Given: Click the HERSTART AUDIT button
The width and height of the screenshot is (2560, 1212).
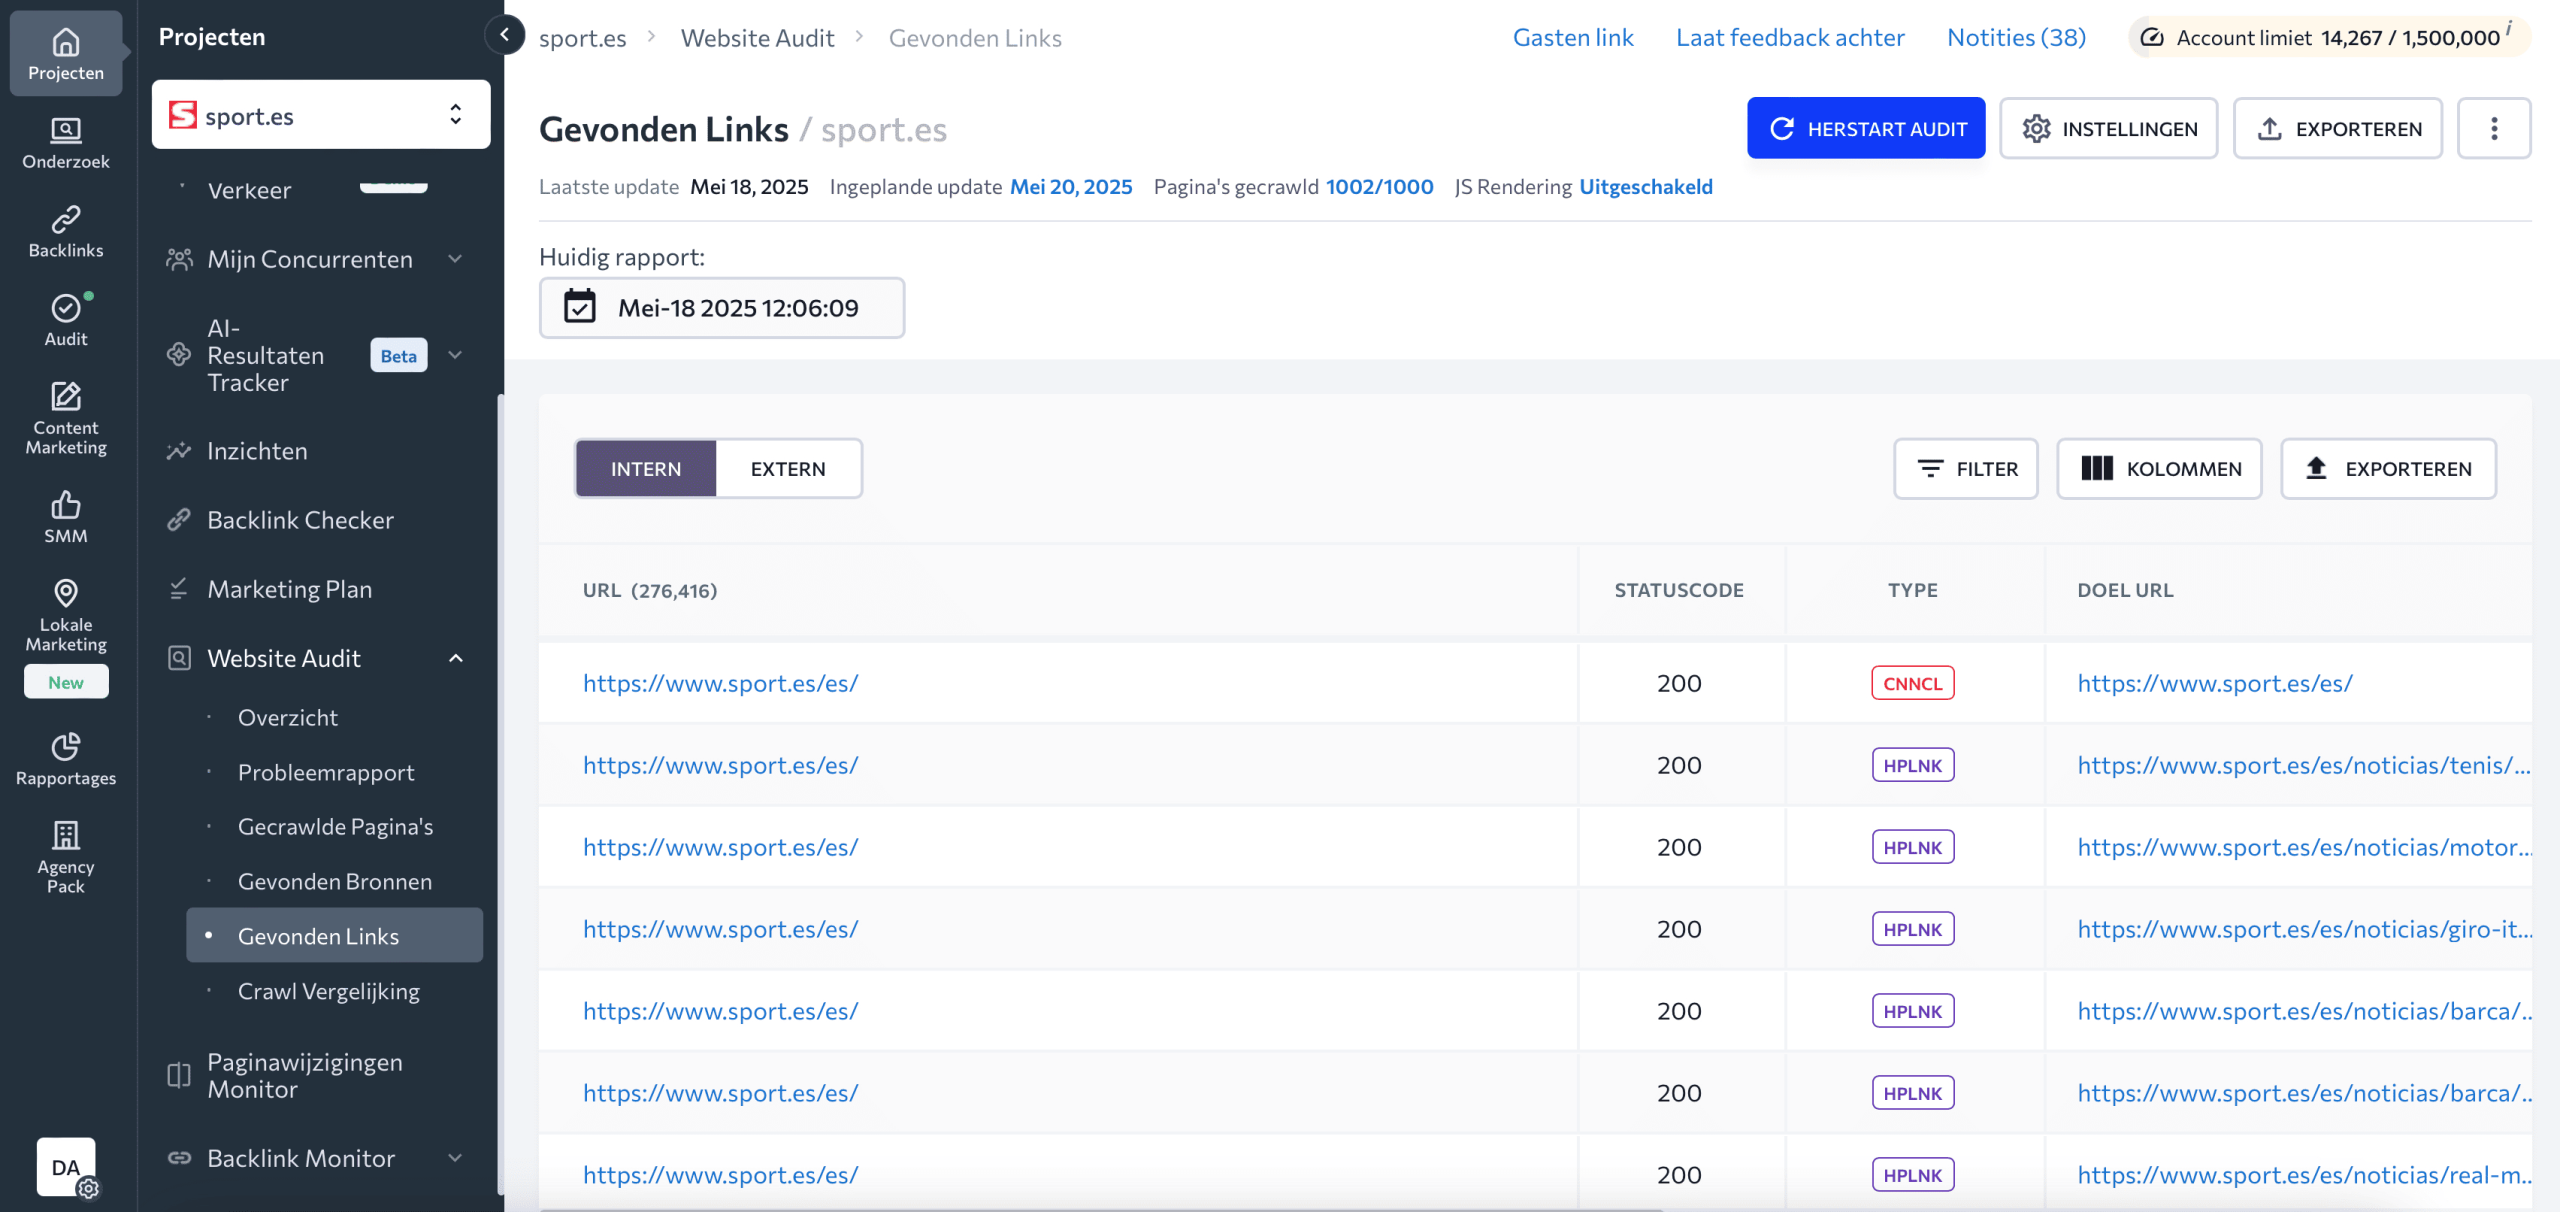Looking at the screenshot, I should (x=1866, y=128).
